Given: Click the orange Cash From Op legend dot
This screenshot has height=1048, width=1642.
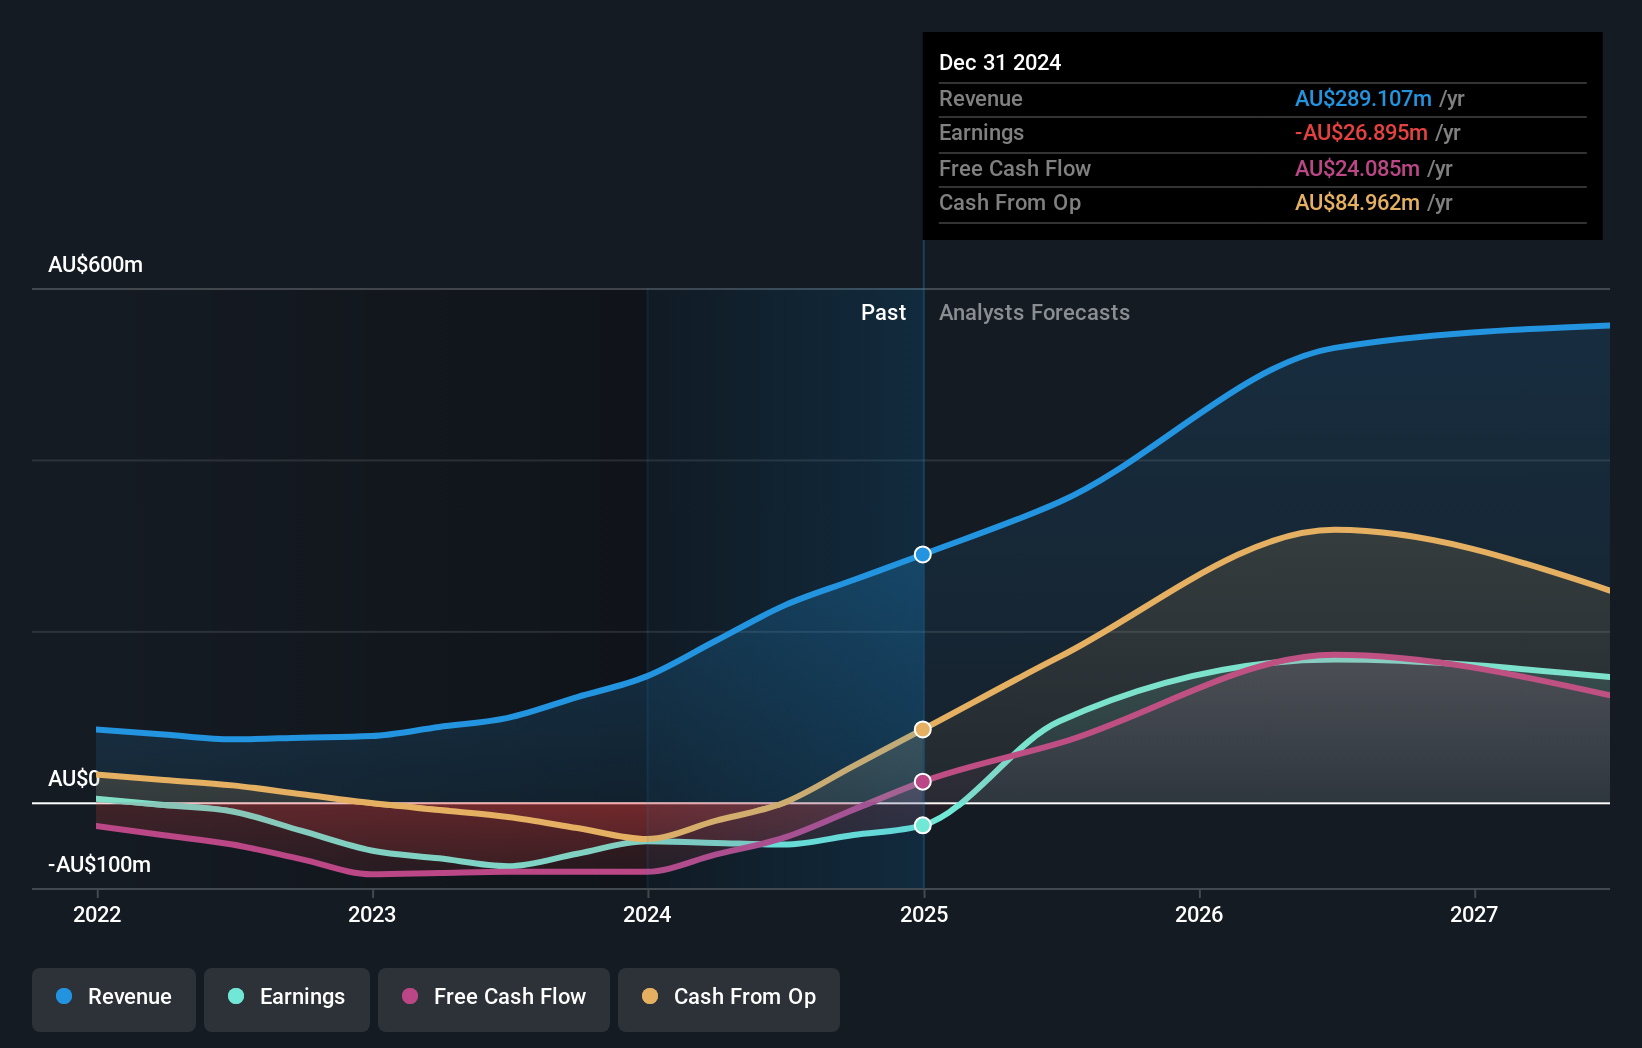Looking at the screenshot, I should pyautogui.click(x=651, y=997).
